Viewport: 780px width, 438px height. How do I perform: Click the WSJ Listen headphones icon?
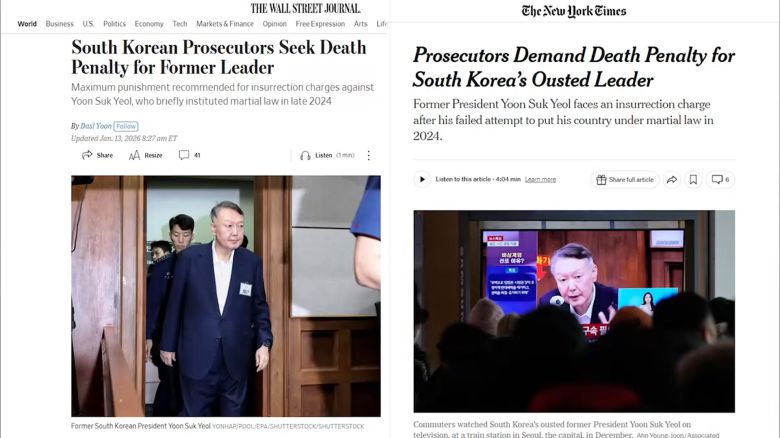point(305,155)
